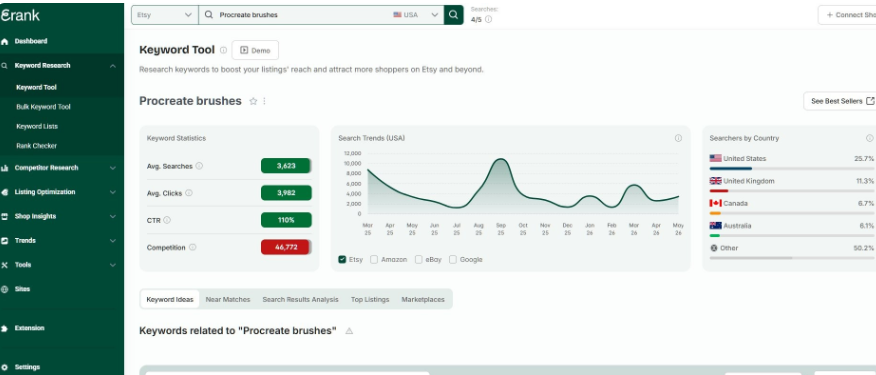Click the United Kingdom flag icon
876x375 pixels.
715,181
